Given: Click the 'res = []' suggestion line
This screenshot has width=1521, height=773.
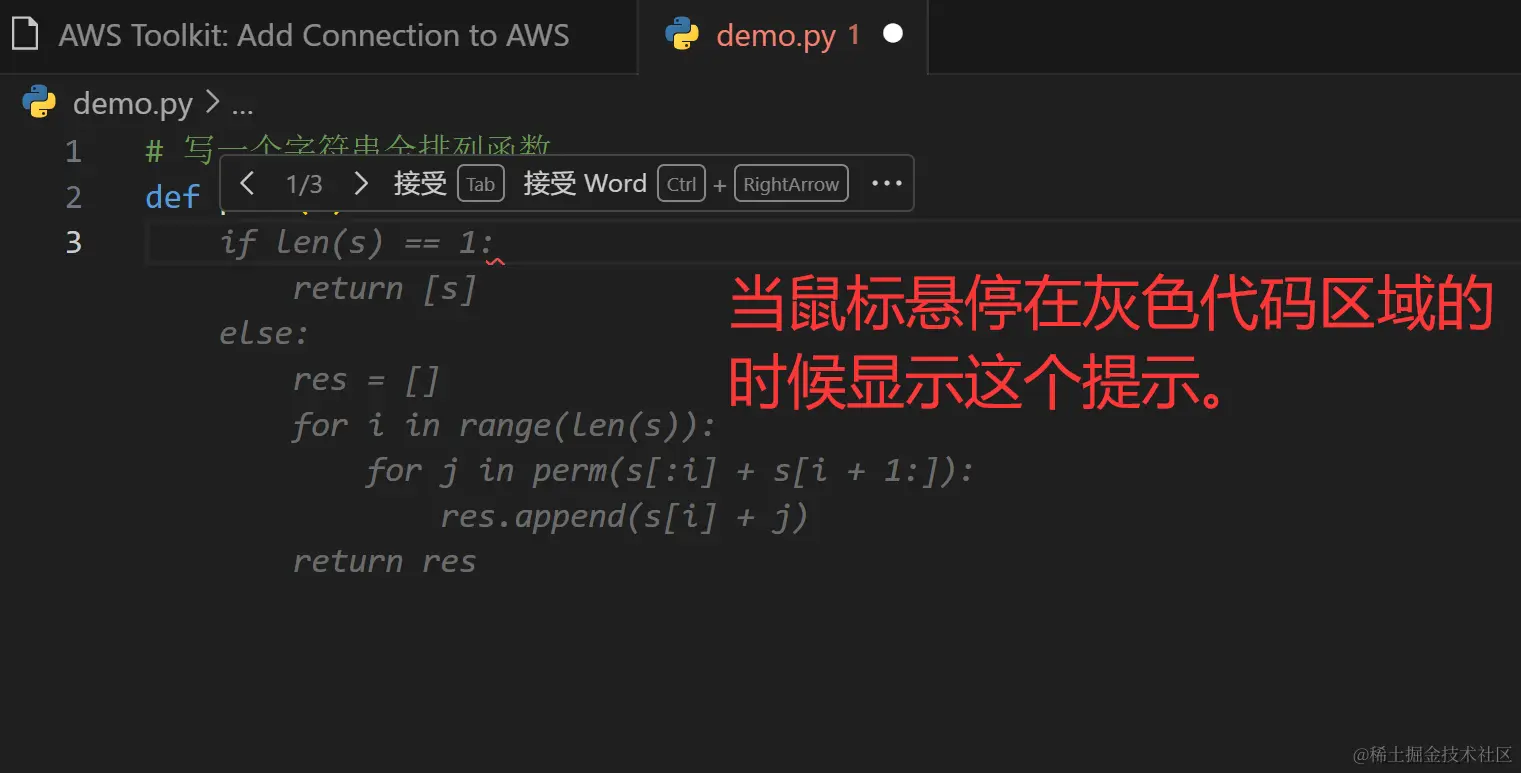Looking at the screenshot, I should (366, 380).
